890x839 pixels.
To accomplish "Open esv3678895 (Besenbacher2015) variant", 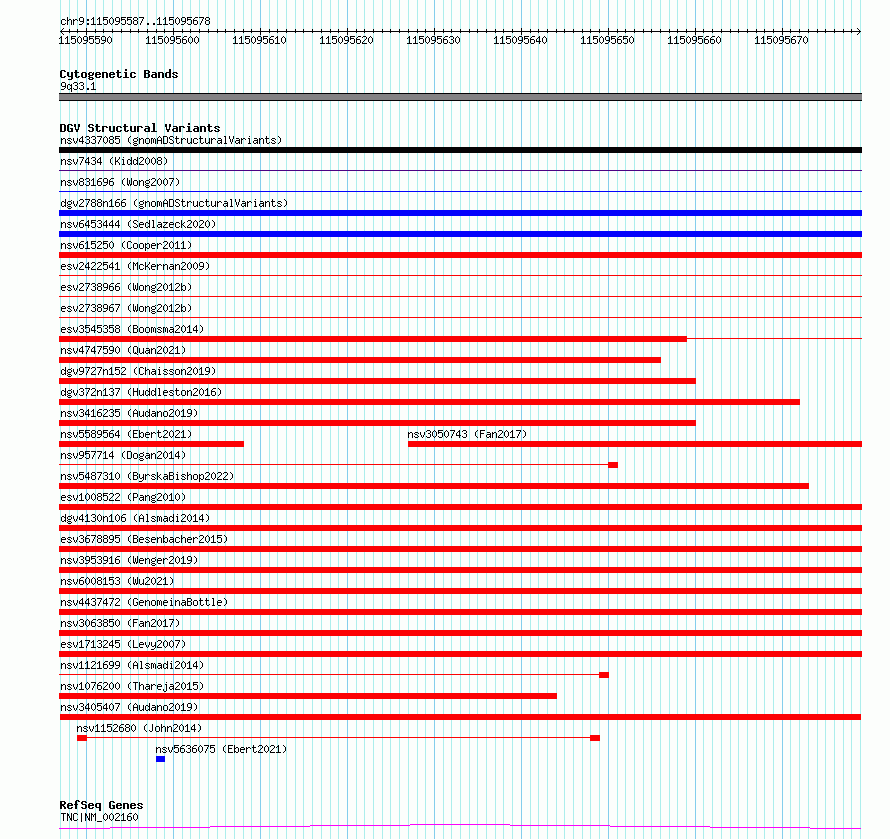I will 144,539.
